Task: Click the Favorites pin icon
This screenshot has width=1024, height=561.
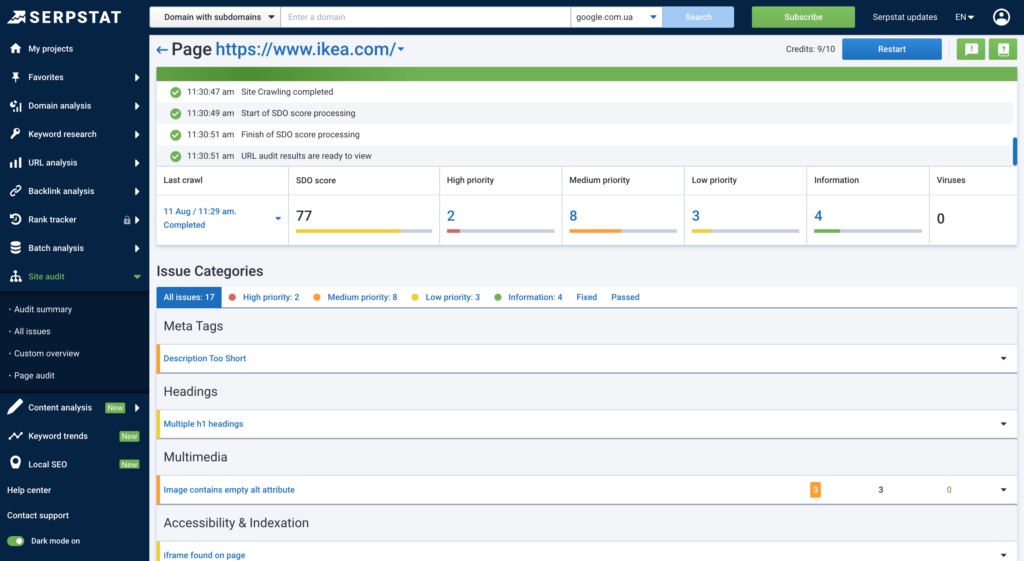Action: click(x=16, y=77)
